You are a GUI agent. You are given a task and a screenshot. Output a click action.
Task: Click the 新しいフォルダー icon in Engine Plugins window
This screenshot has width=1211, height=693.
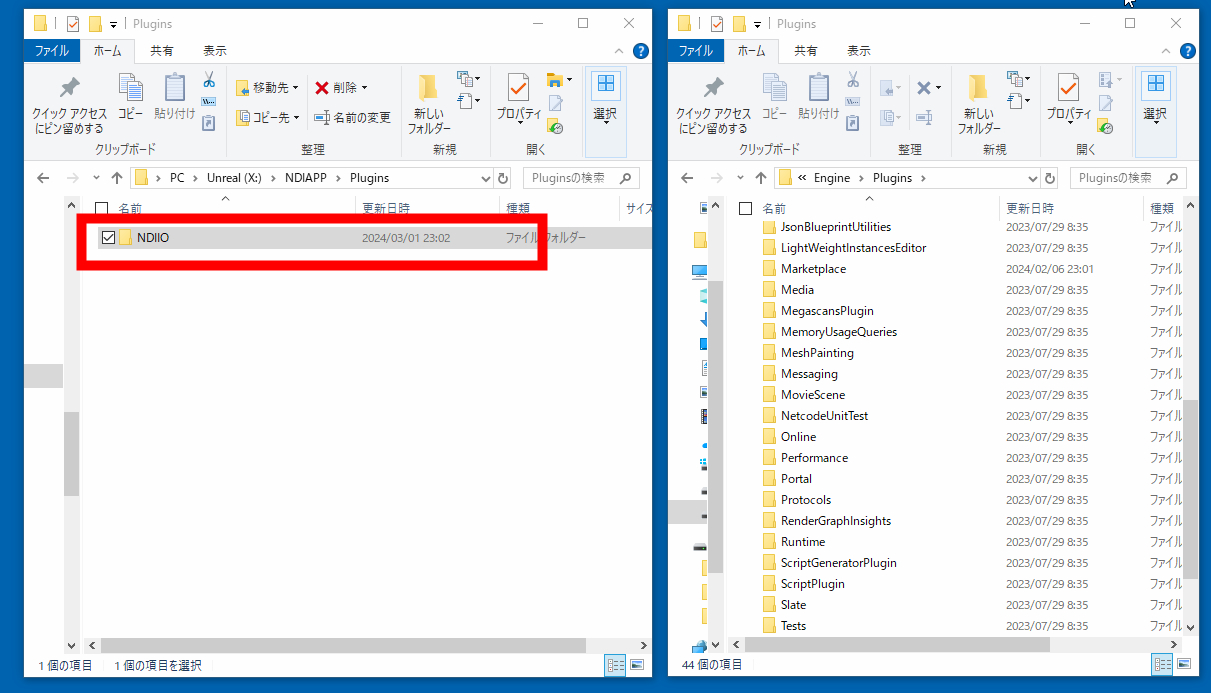coord(978,105)
